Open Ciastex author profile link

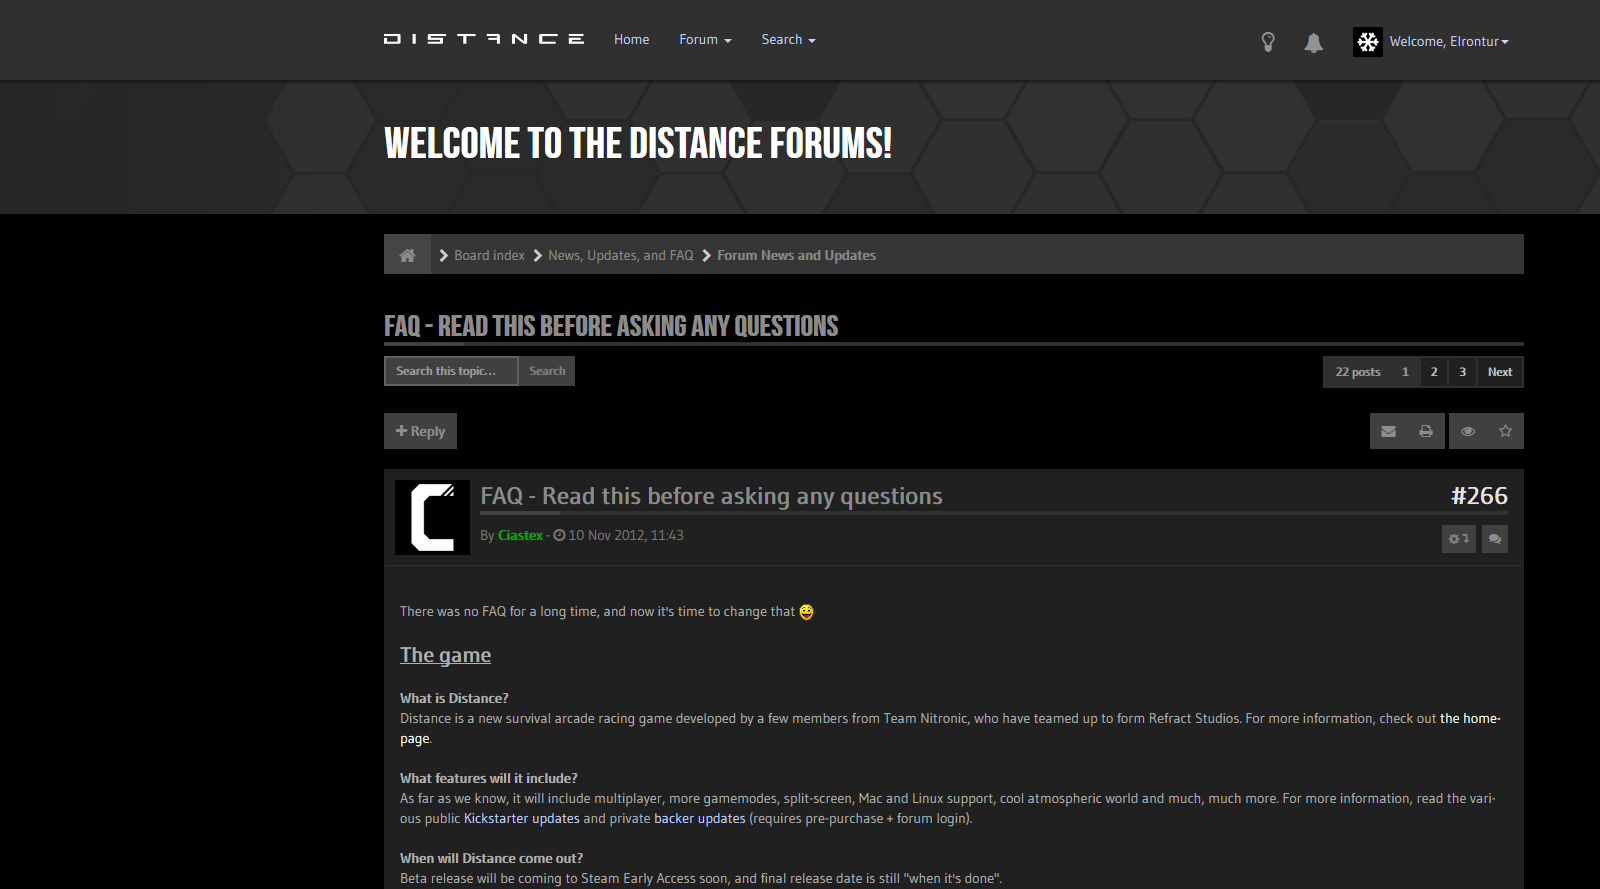[520, 535]
